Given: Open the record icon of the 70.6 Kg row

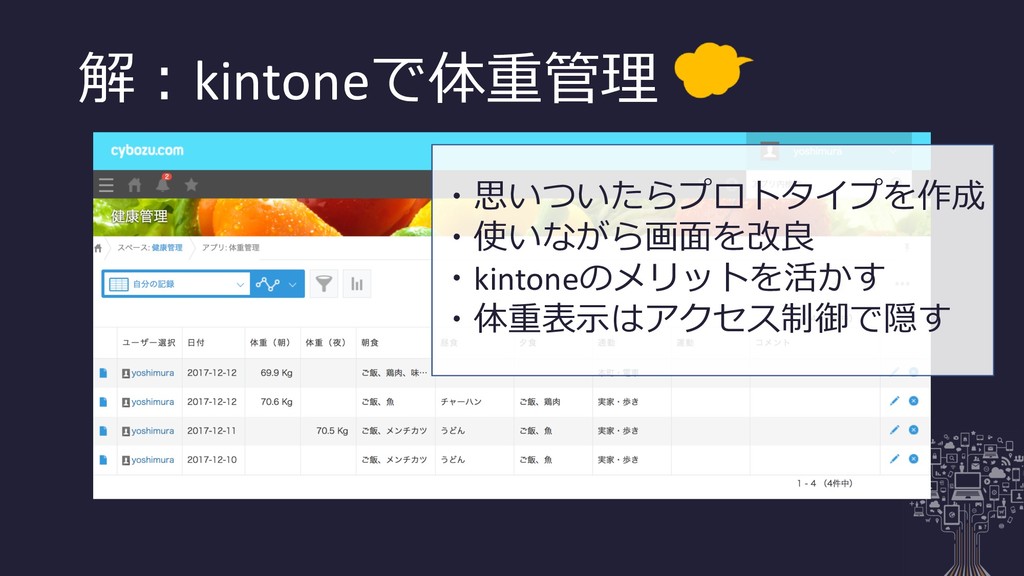Looking at the screenshot, I should point(103,402).
